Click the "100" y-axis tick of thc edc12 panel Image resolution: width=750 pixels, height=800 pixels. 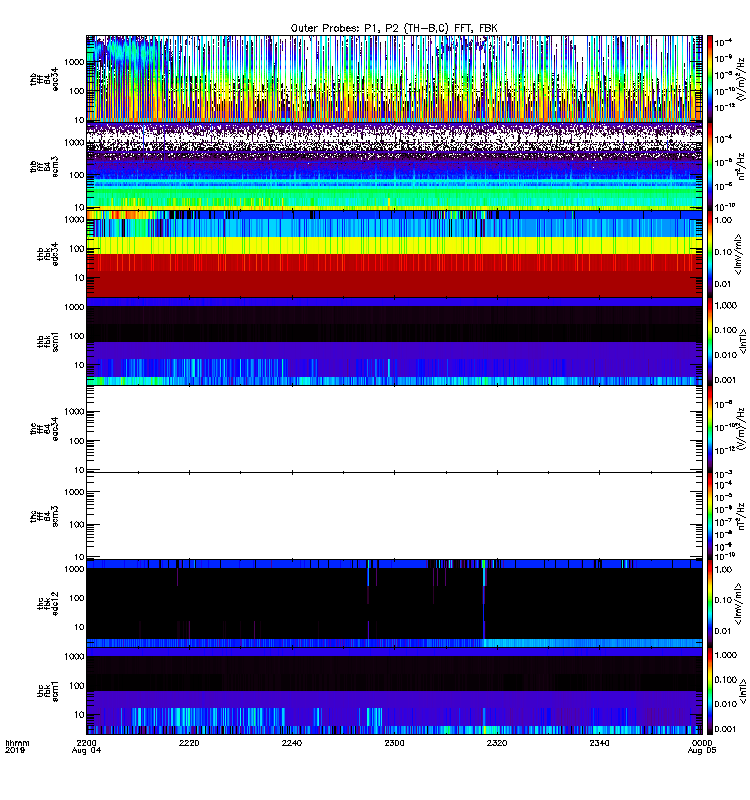[77, 598]
